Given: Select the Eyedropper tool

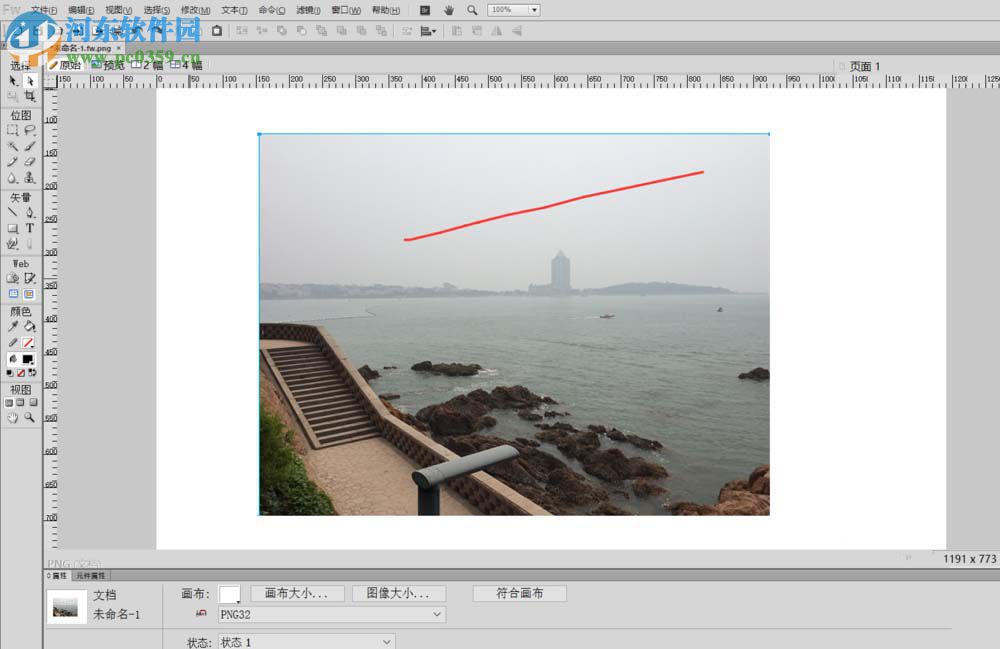Looking at the screenshot, I should [x=13, y=326].
